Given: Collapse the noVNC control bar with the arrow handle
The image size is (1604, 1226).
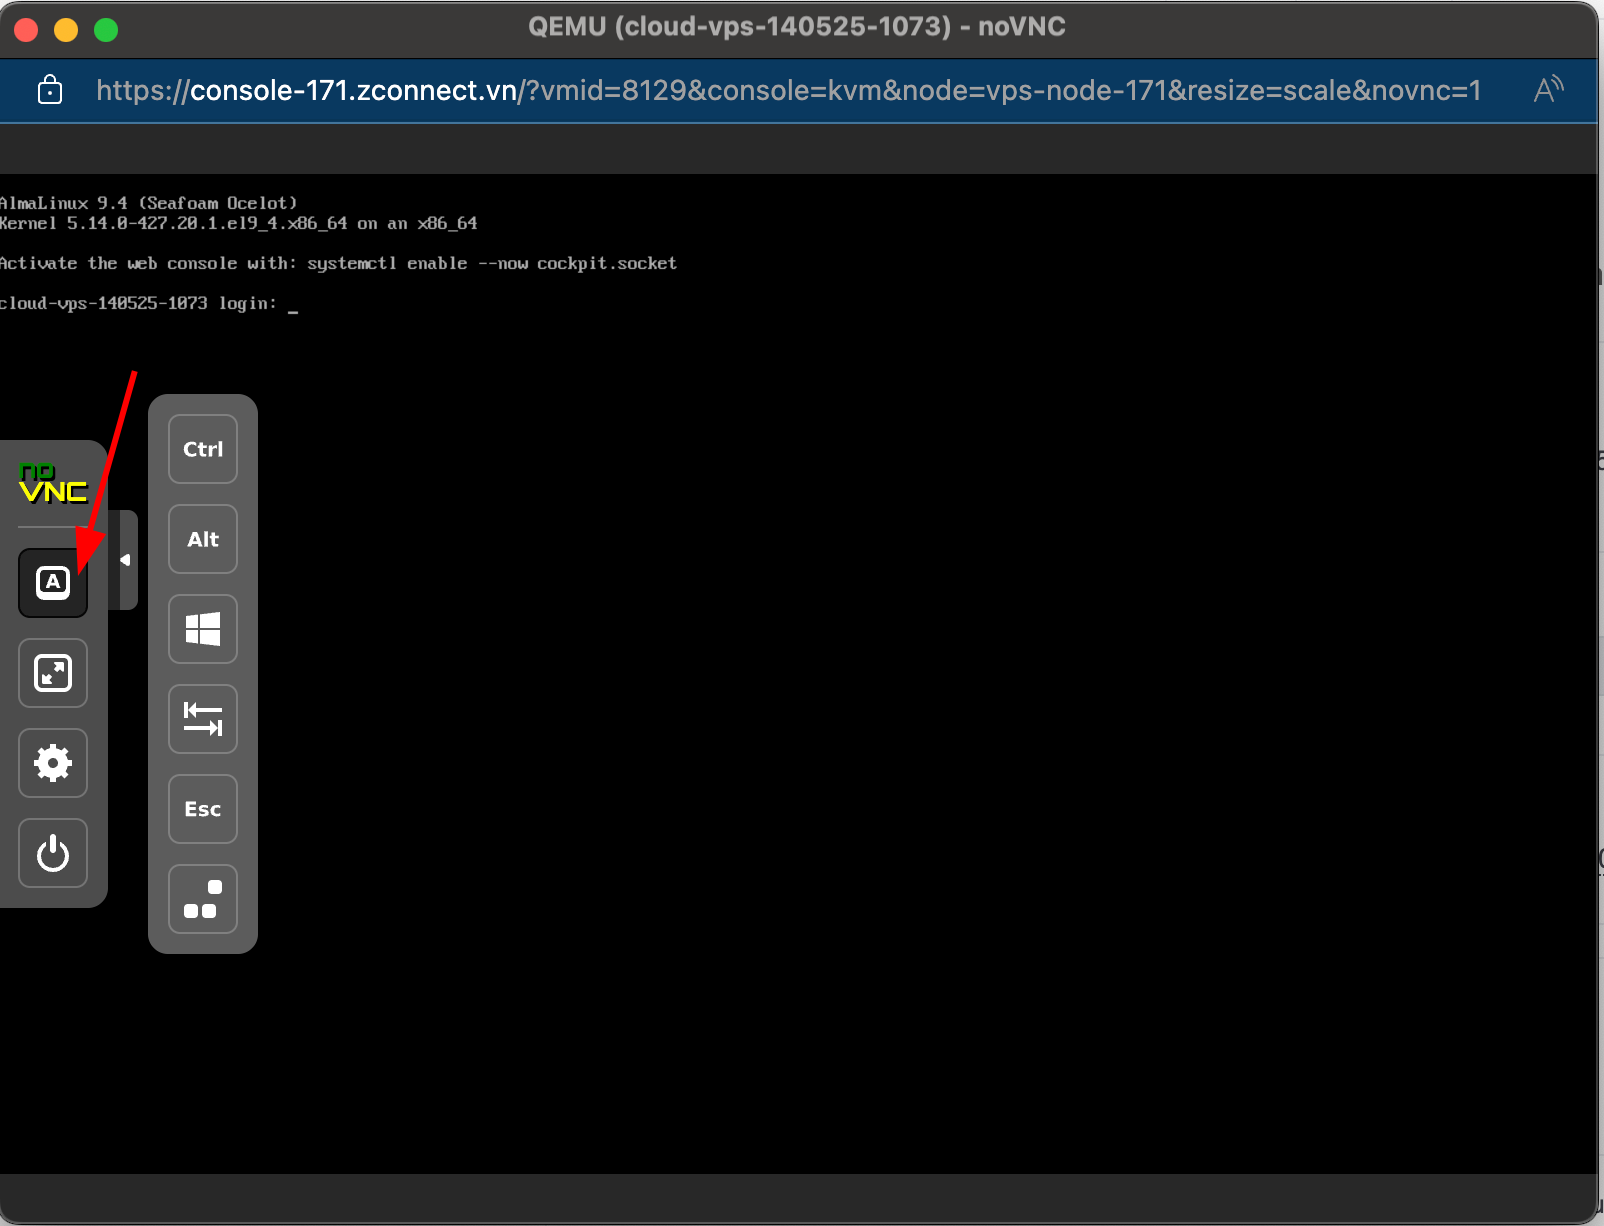Looking at the screenshot, I should tap(123, 560).
